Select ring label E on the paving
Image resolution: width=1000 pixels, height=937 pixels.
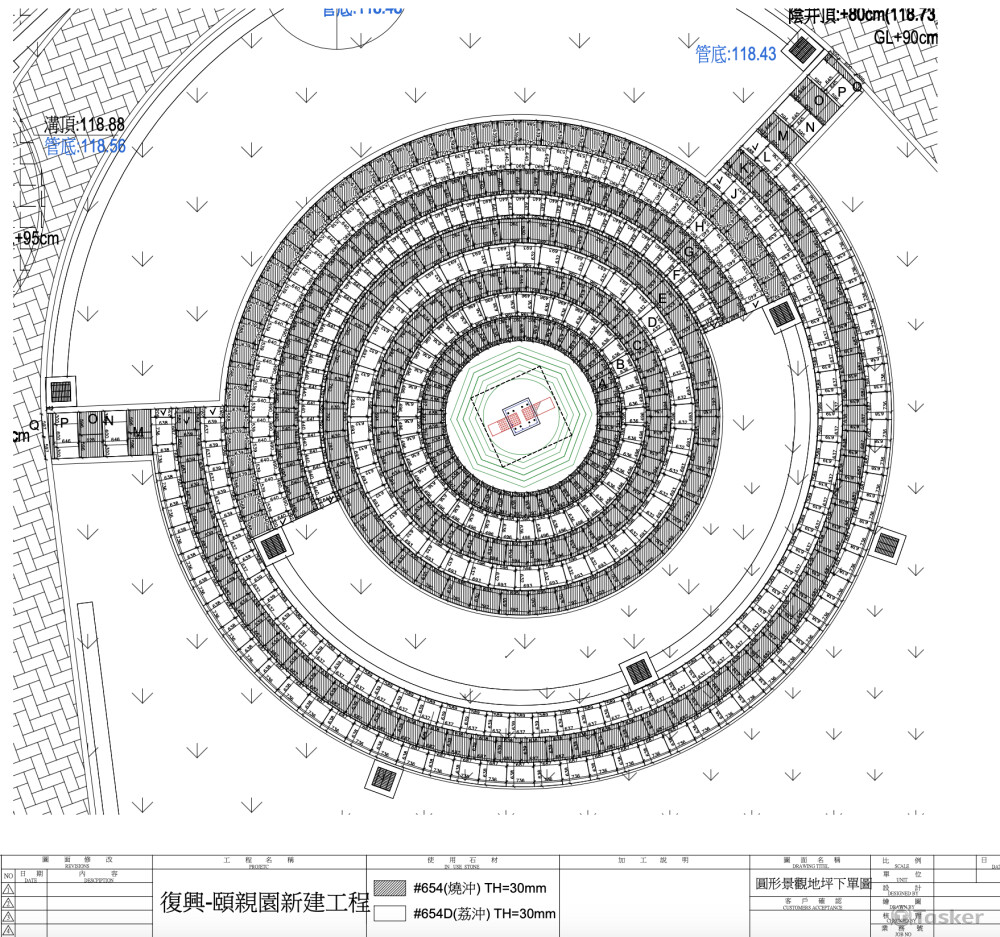(662, 299)
